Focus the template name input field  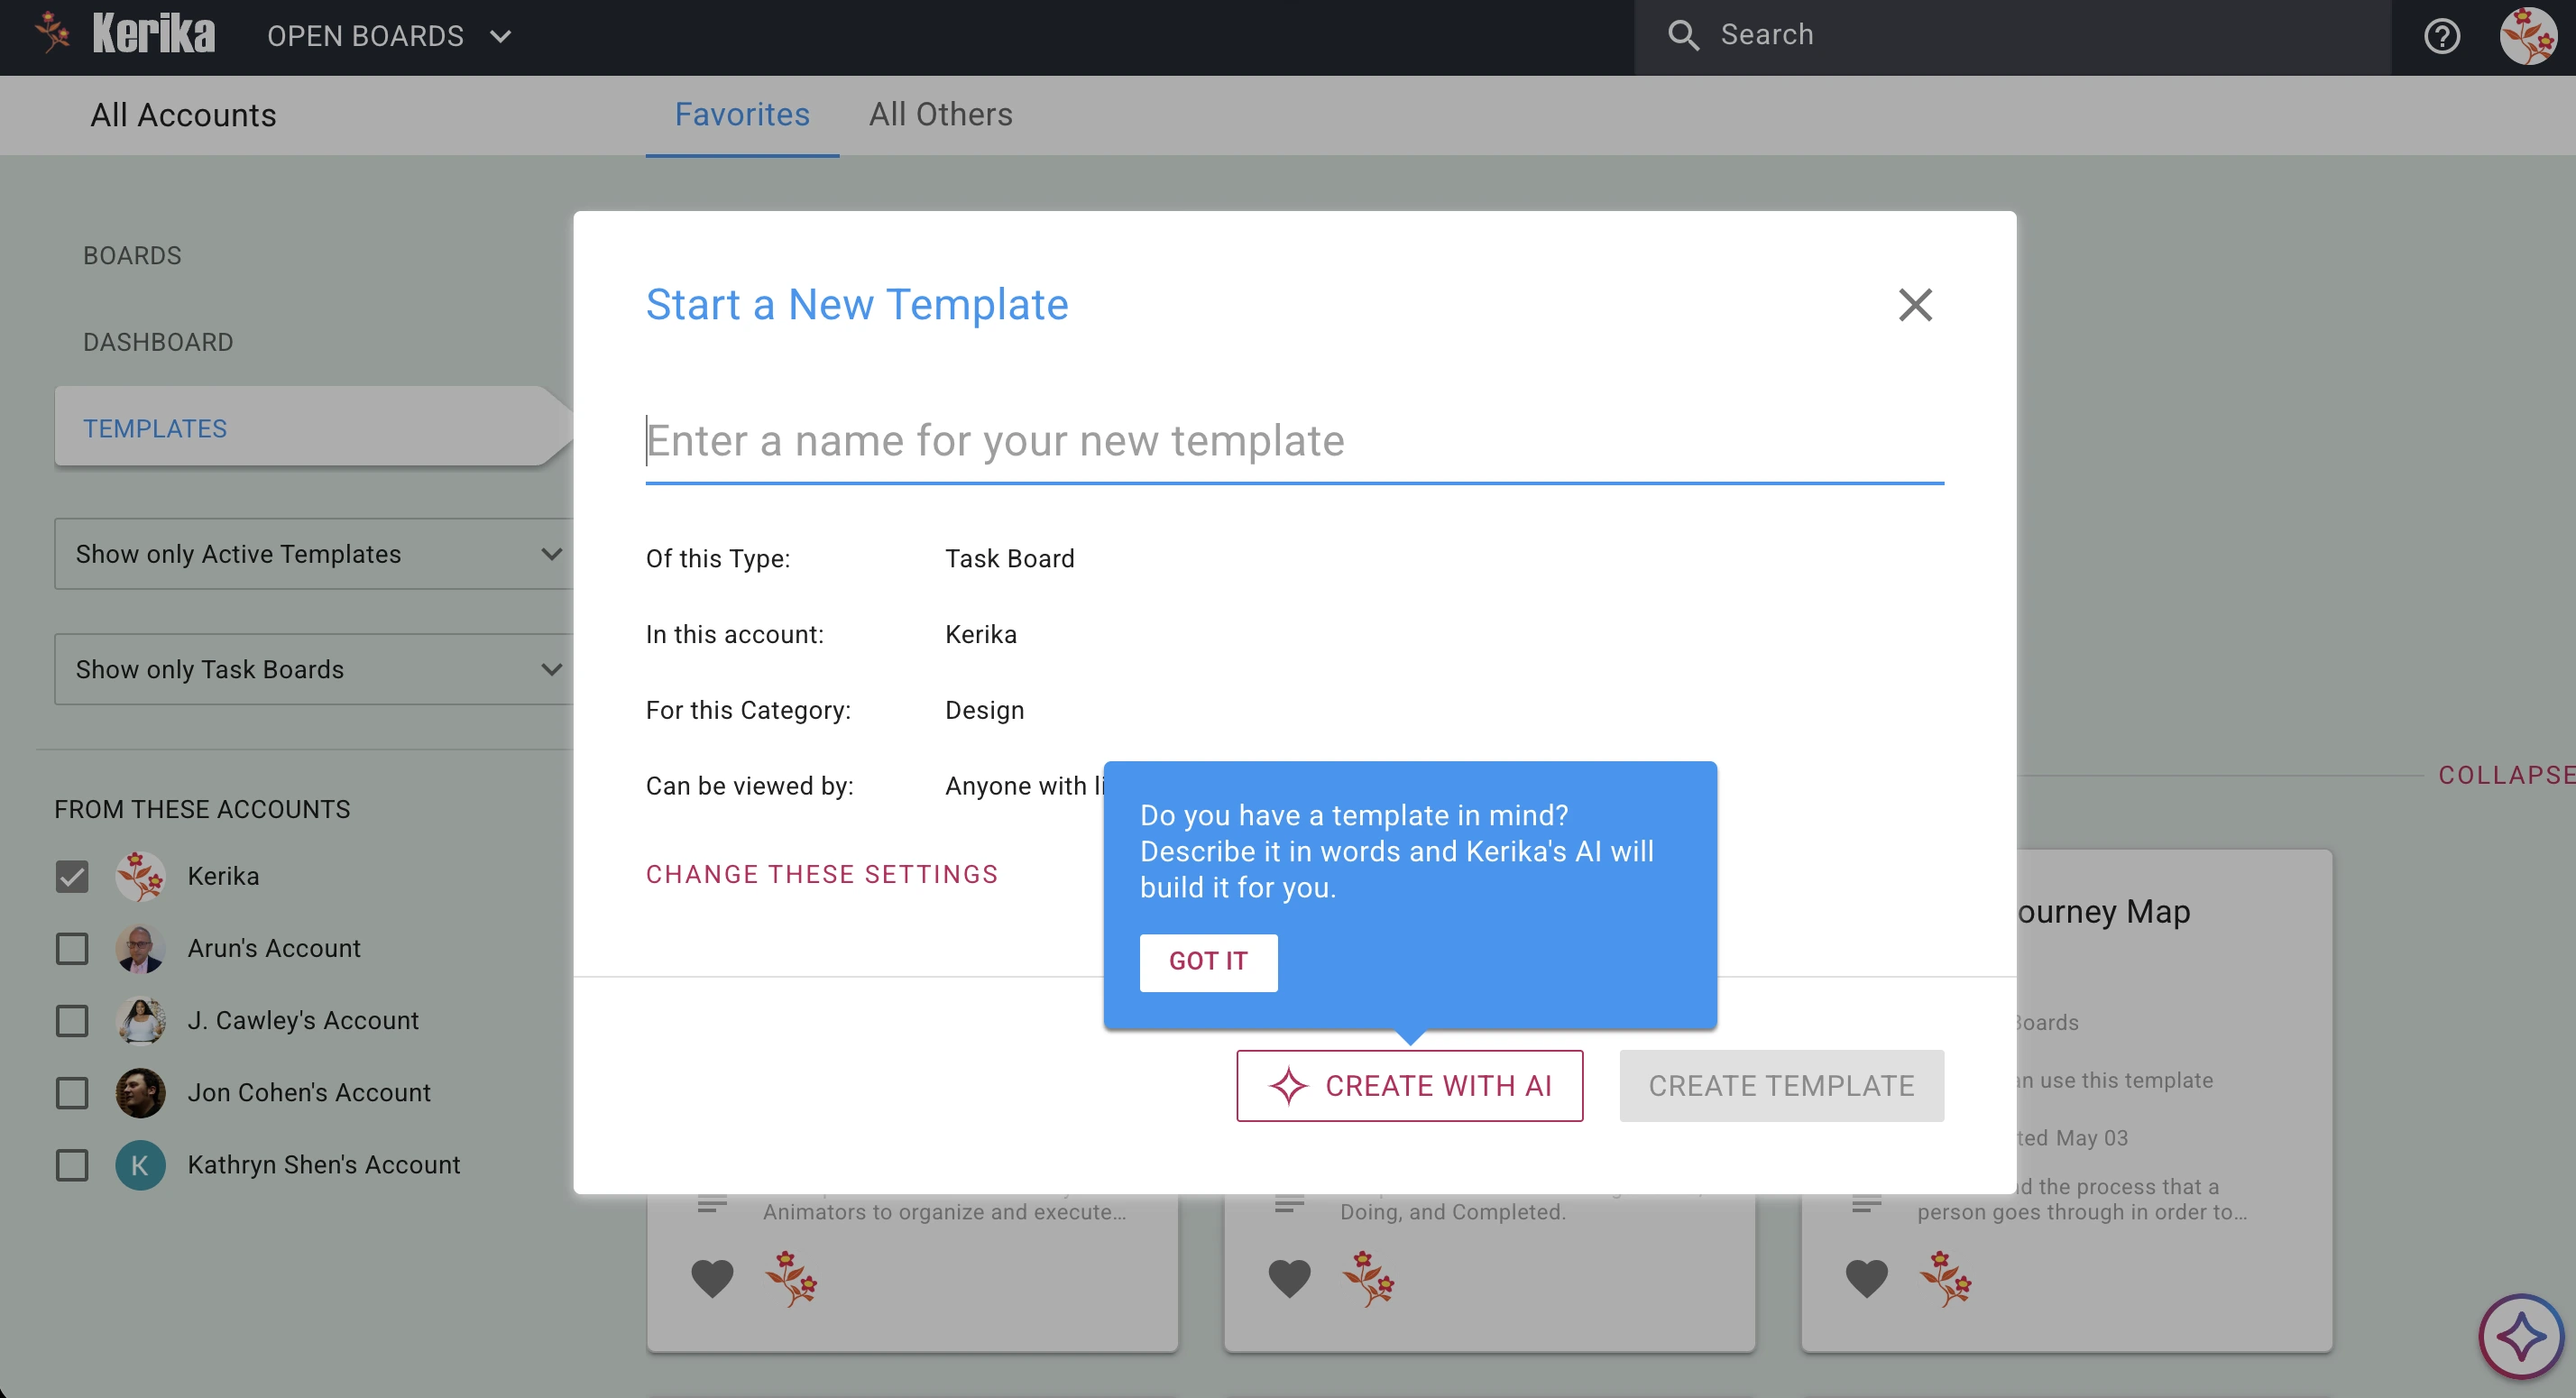(x=1295, y=442)
